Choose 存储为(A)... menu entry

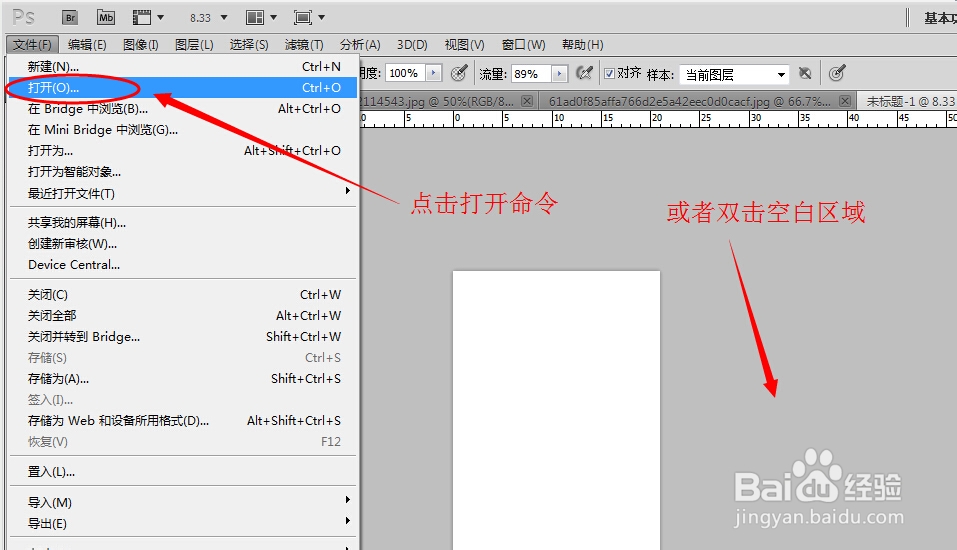coord(183,378)
